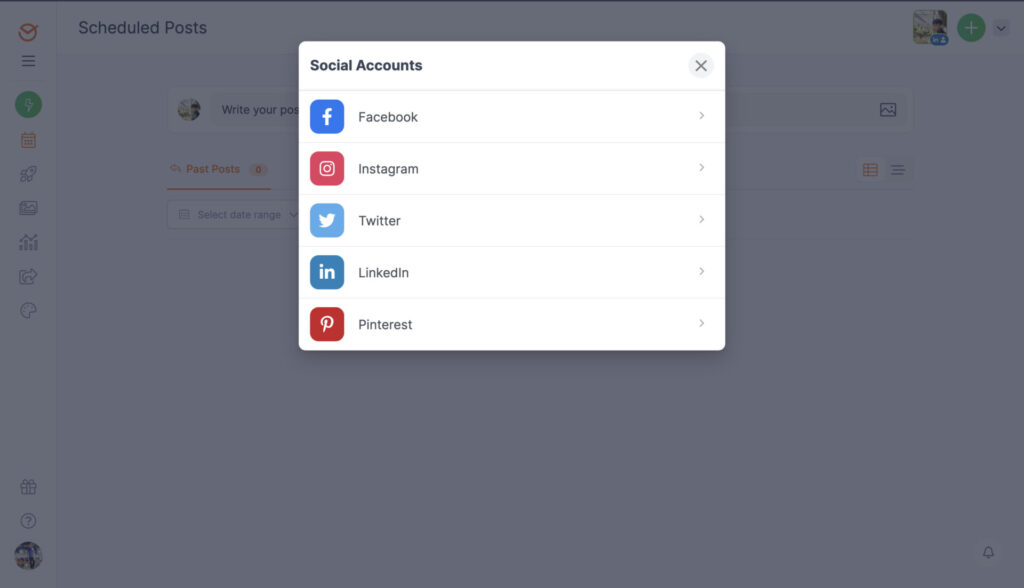
Task: Switch to the list view toggle
Action: pos(897,170)
